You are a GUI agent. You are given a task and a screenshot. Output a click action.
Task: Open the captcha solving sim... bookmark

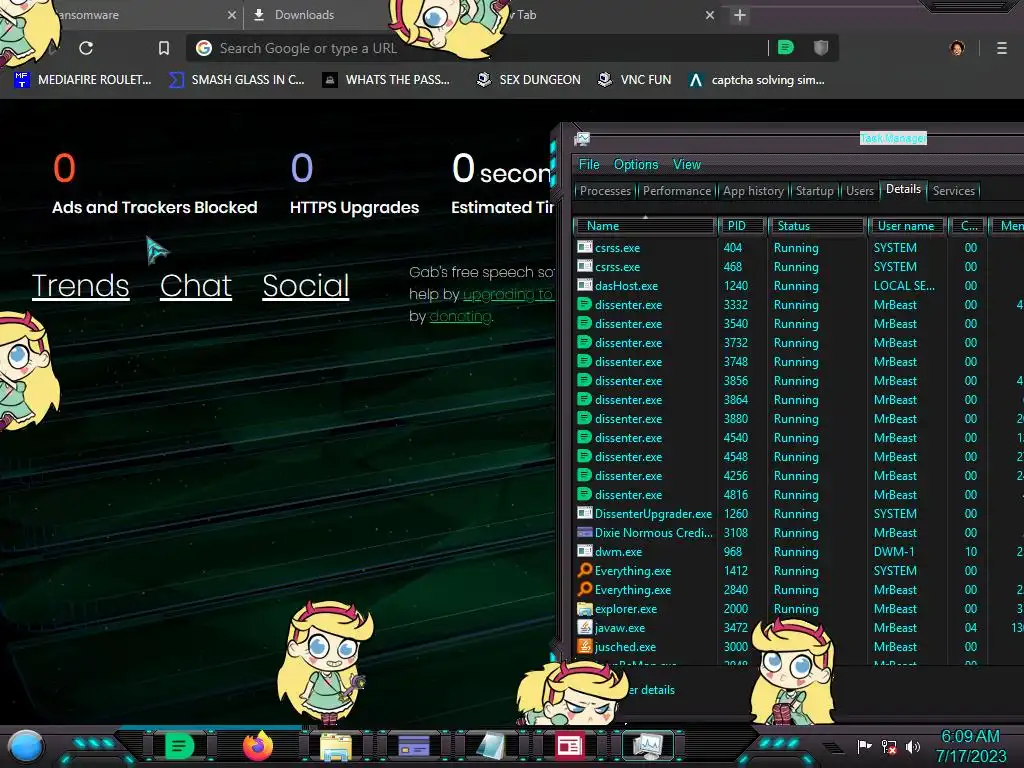(757, 80)
